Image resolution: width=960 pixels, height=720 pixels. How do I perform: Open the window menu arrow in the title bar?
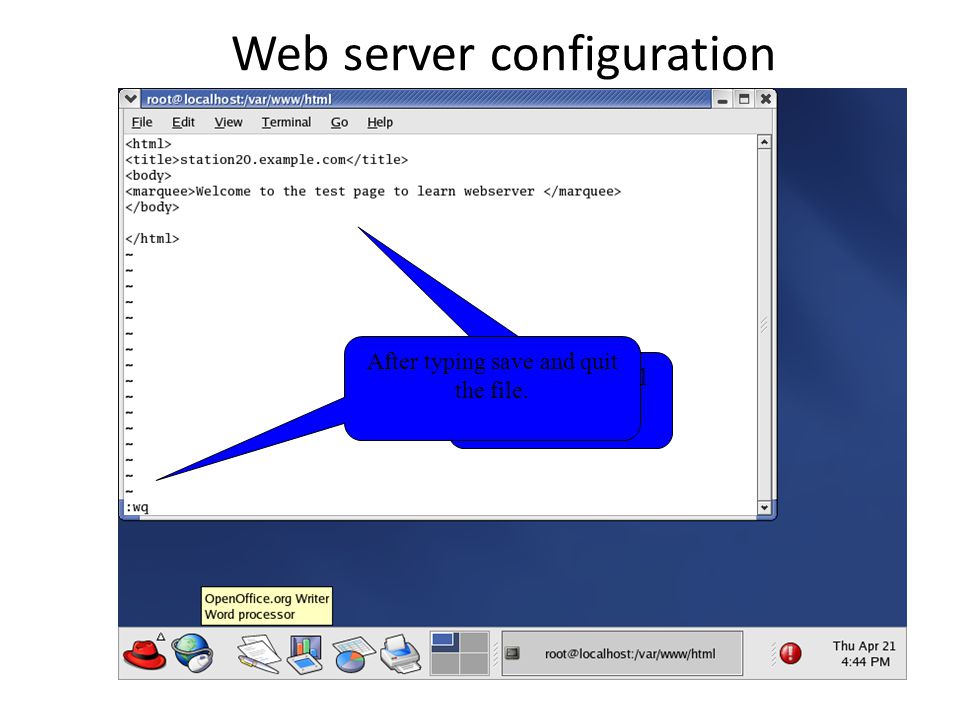130,99
